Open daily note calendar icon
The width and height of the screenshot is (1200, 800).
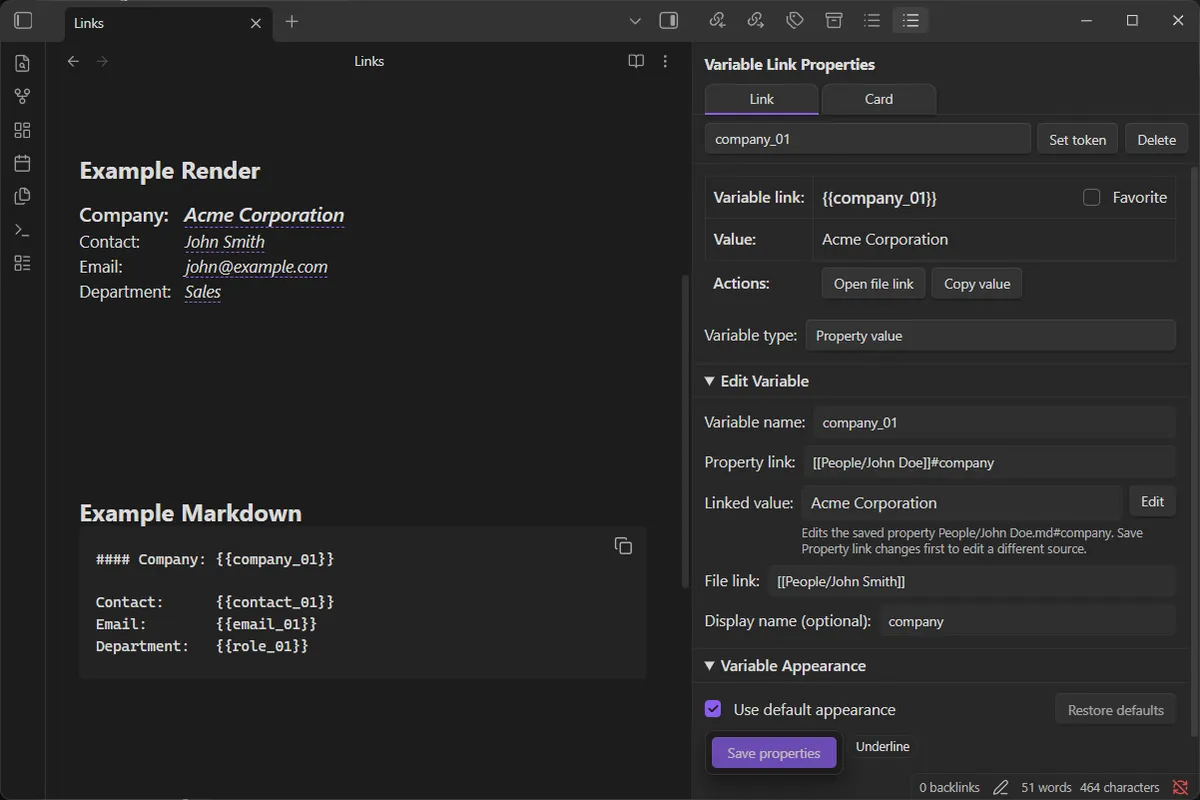tap(23, 163)
